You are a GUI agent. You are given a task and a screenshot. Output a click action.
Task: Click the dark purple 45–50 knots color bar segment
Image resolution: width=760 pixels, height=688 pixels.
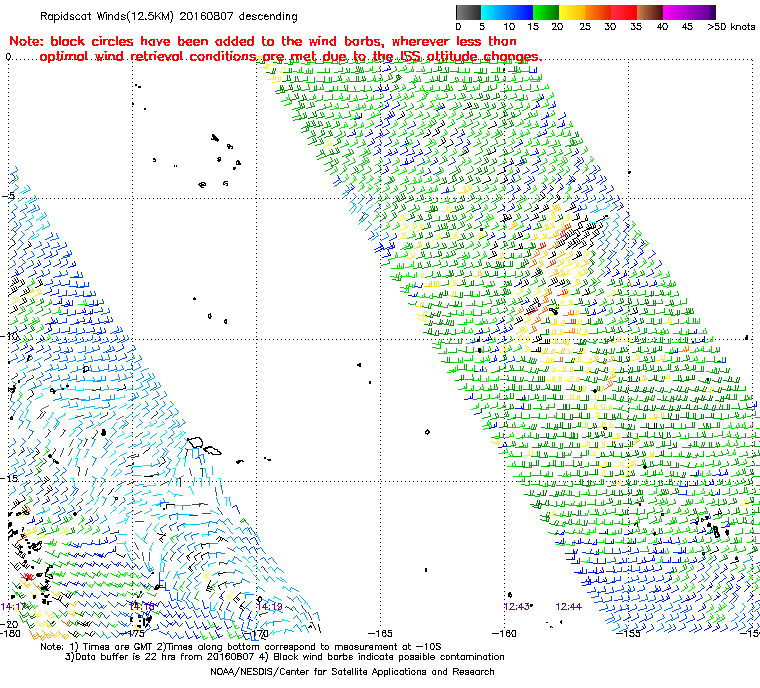[x=702, y=12]
